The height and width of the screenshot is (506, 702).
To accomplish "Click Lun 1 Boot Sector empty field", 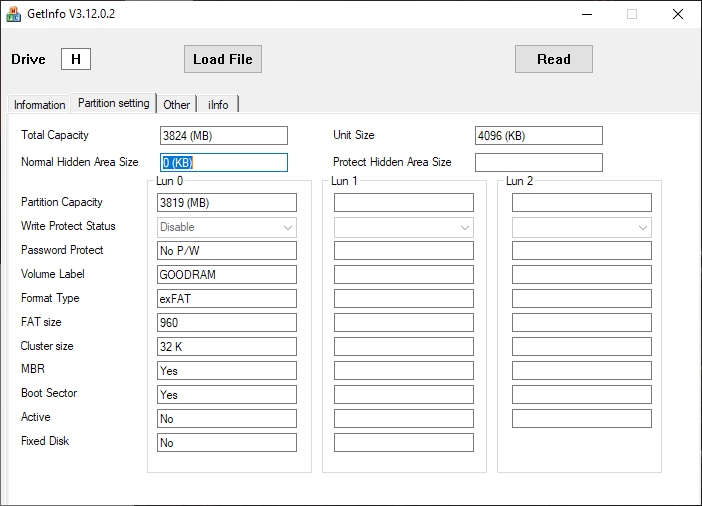I will tap(403, 395).
